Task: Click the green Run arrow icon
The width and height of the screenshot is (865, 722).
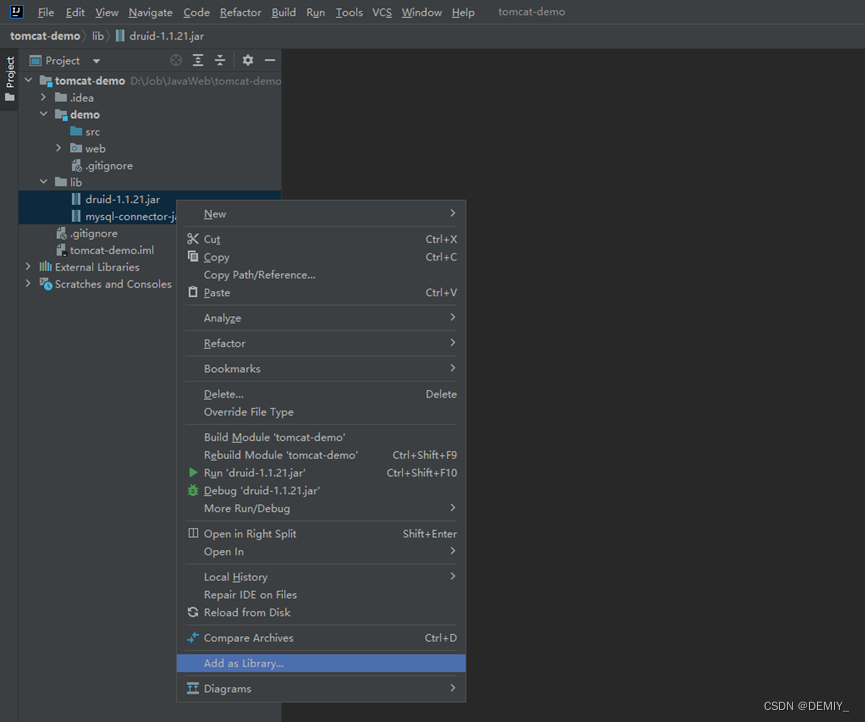Action: 193,473
